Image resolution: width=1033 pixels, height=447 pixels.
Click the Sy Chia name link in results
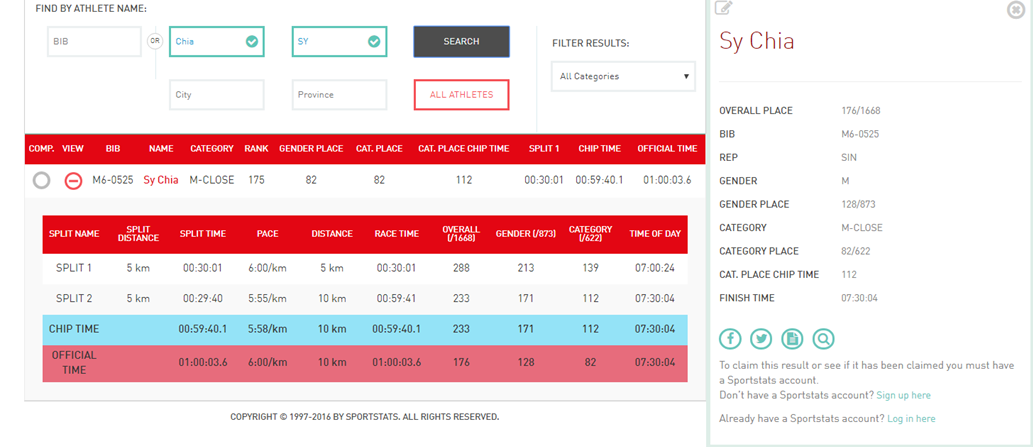point(161,180)
